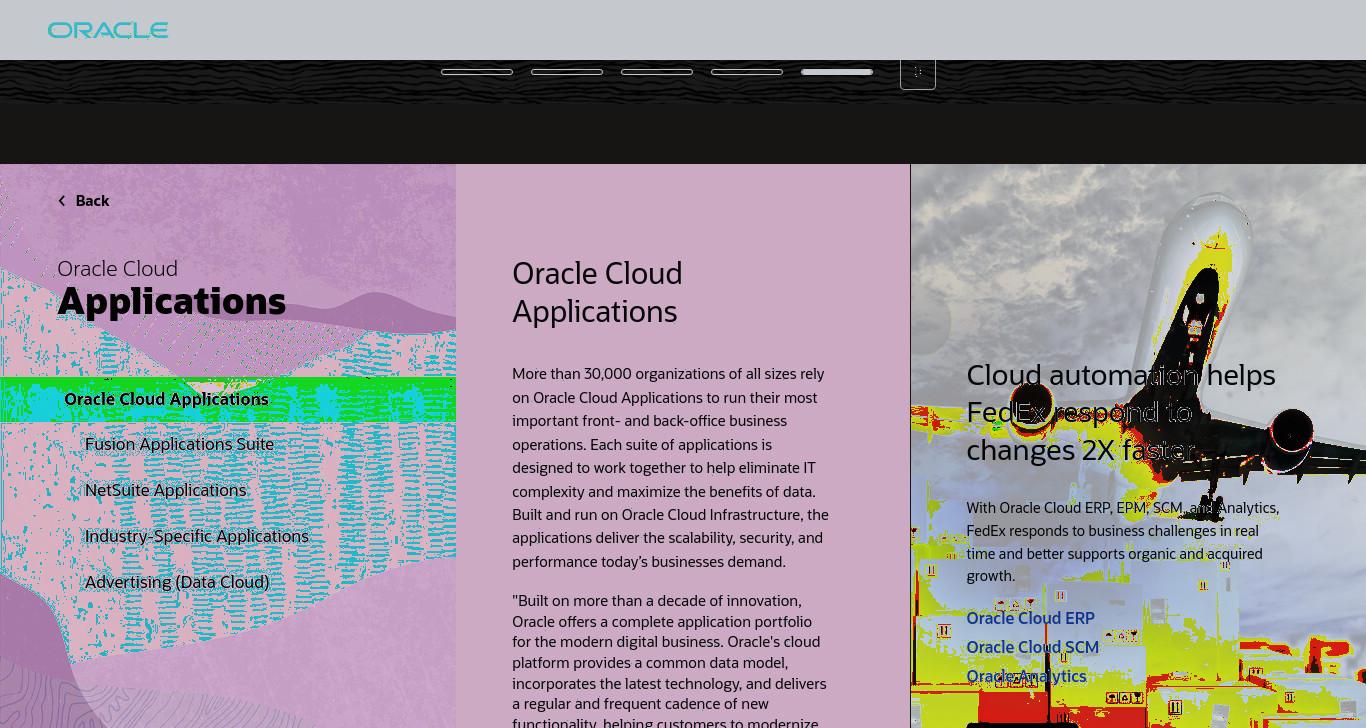Click paragraph starting 'More than 30,000 organizations'

(670, 467)
